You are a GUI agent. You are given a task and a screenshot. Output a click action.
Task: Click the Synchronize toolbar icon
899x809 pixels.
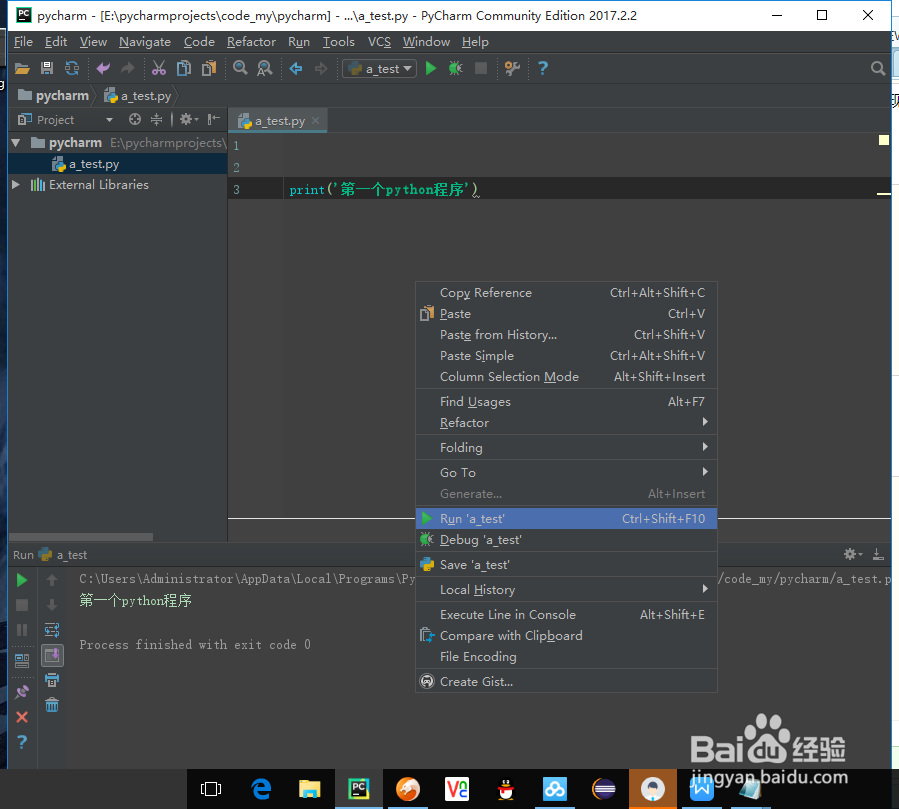point(72,69)
